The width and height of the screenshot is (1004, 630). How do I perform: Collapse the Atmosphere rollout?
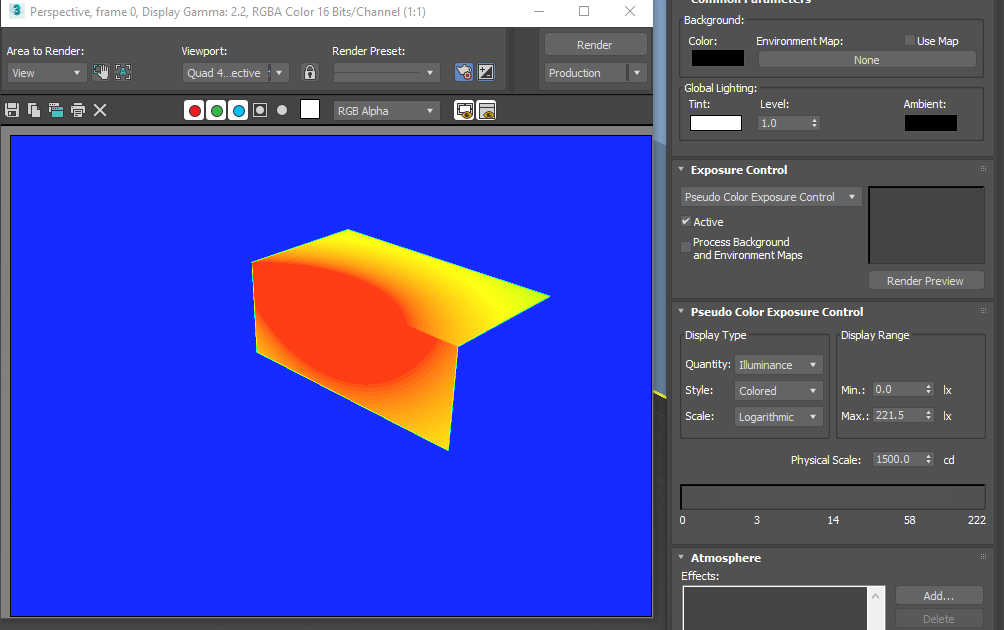(x=681, y=558)
